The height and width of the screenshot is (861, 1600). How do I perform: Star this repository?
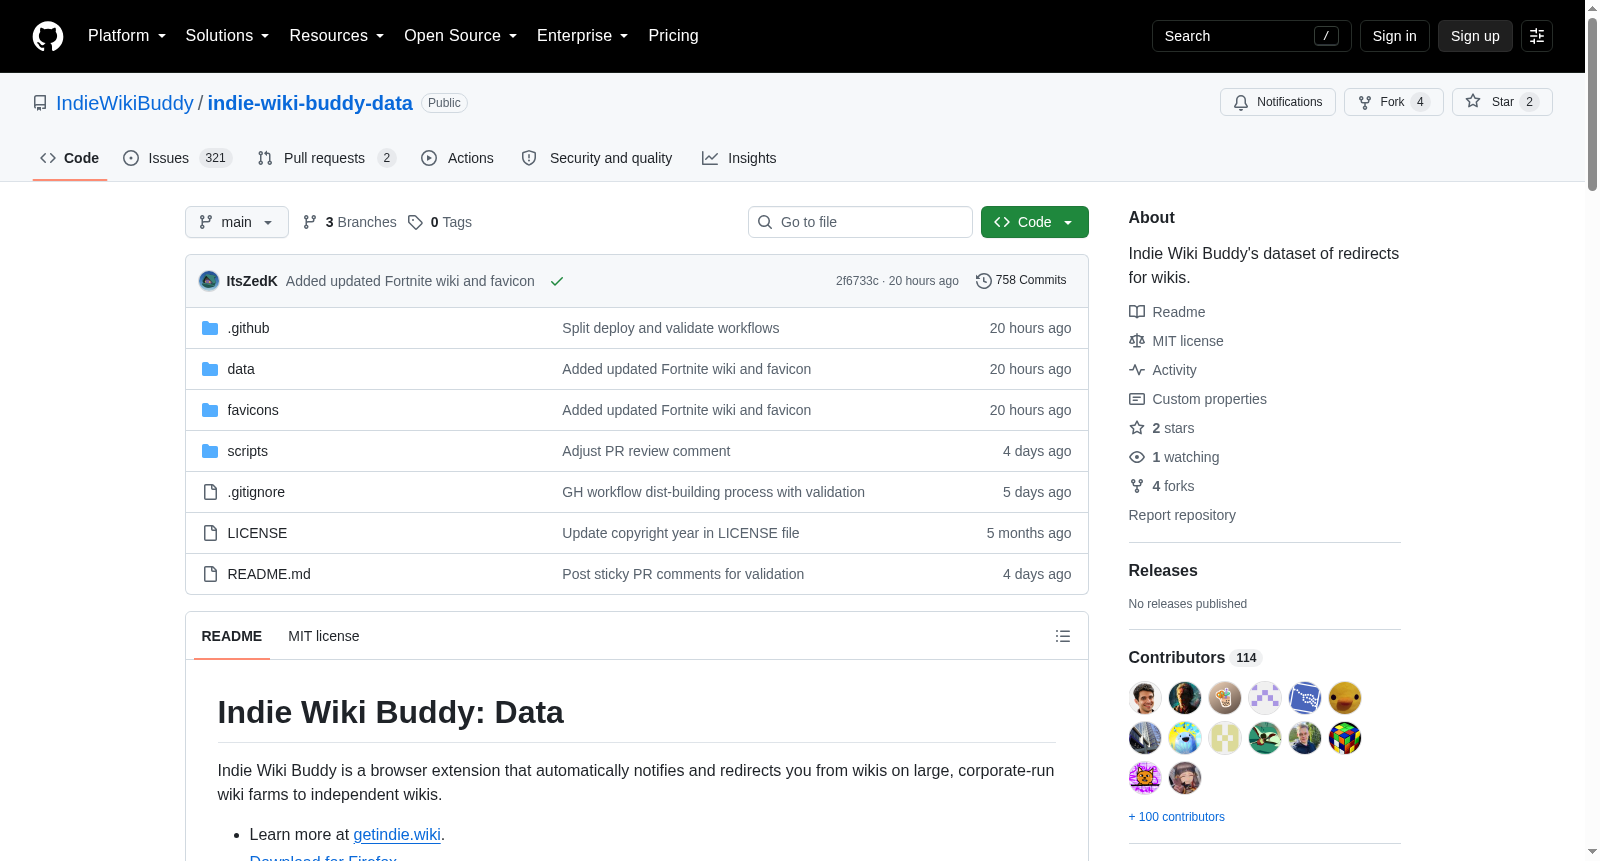pyautogui.click(x=1502, y=102)
